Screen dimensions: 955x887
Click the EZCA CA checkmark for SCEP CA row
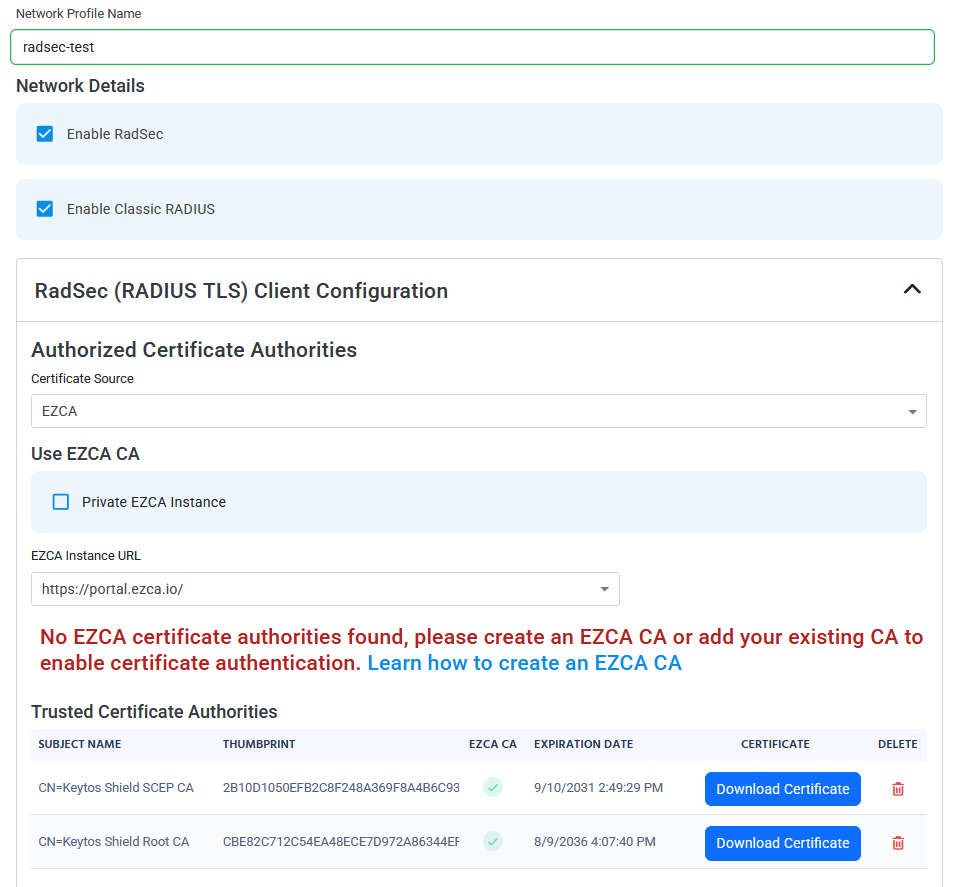(x=493, y=788)
